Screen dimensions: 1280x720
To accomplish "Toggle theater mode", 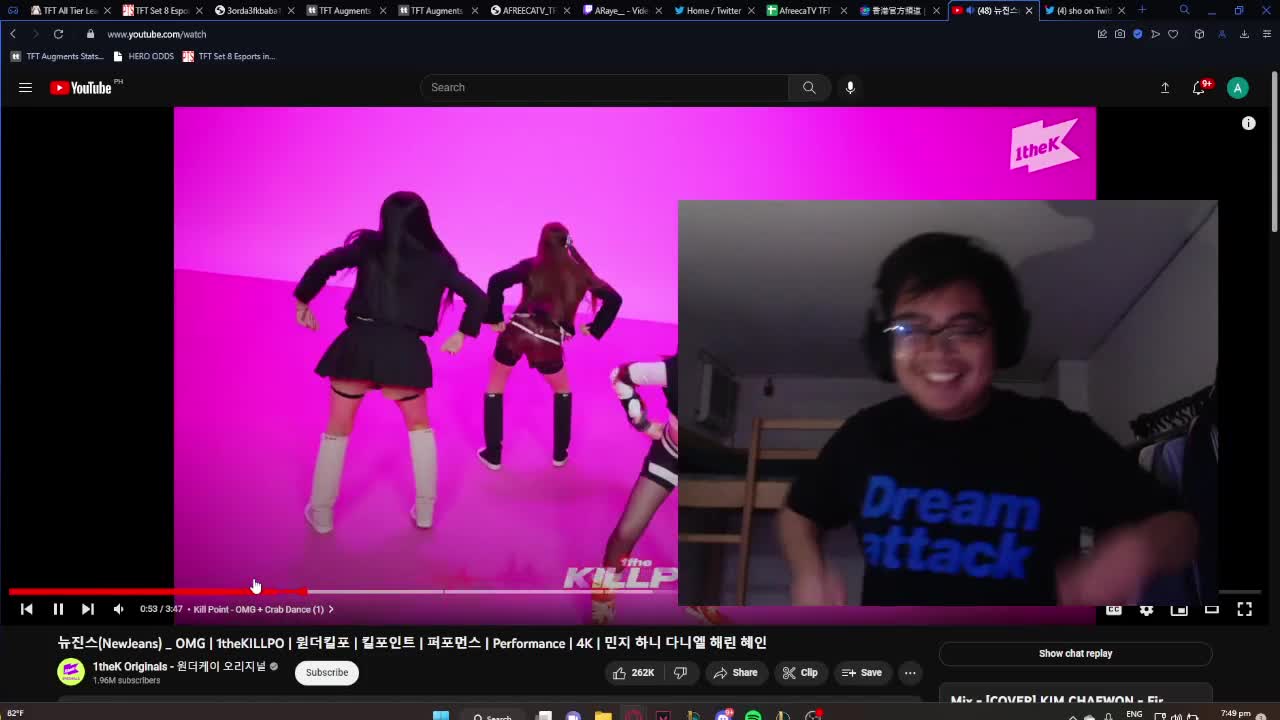I will [x=1211, y=609].
